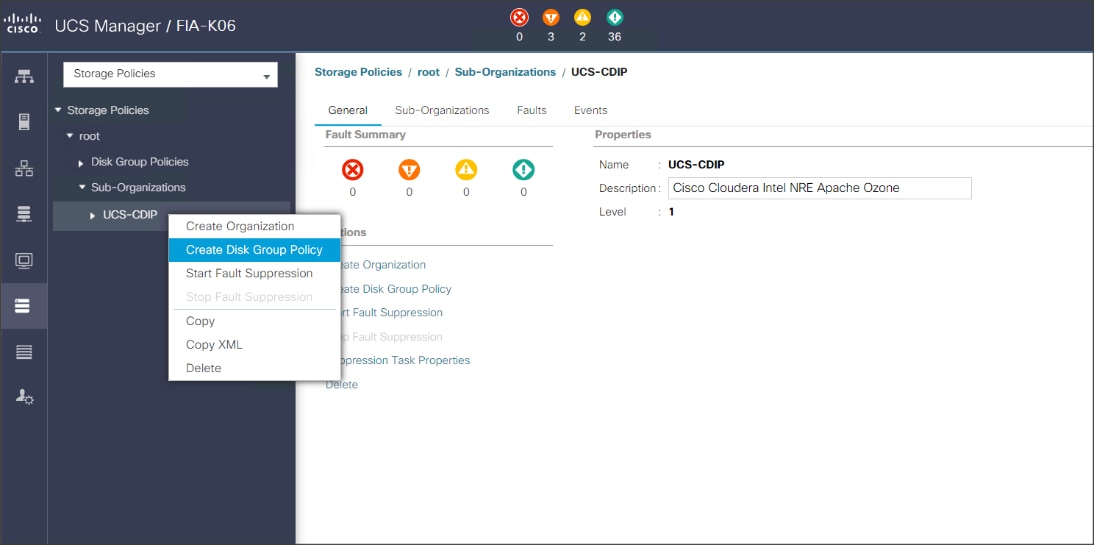1094x545 pixels.
Task: Open the LAN navigation icon
Action: click(x=24, y=168)
